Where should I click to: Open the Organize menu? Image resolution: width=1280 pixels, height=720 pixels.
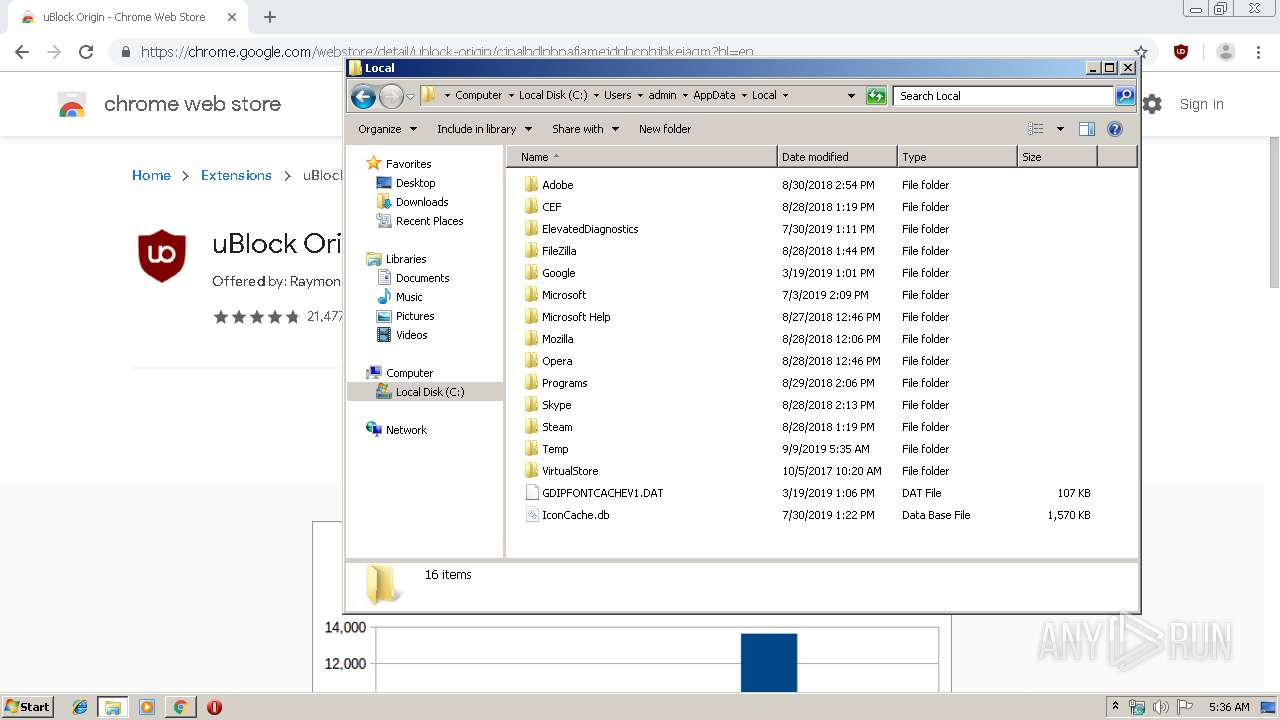[387, 129]
